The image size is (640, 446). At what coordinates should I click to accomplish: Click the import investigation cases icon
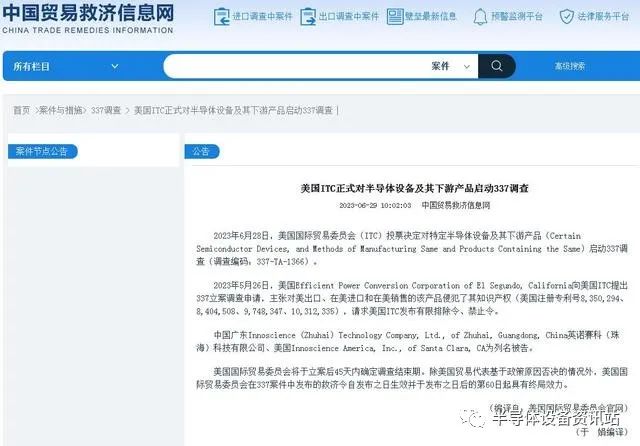pyautogui.click(x=222, y=17)
